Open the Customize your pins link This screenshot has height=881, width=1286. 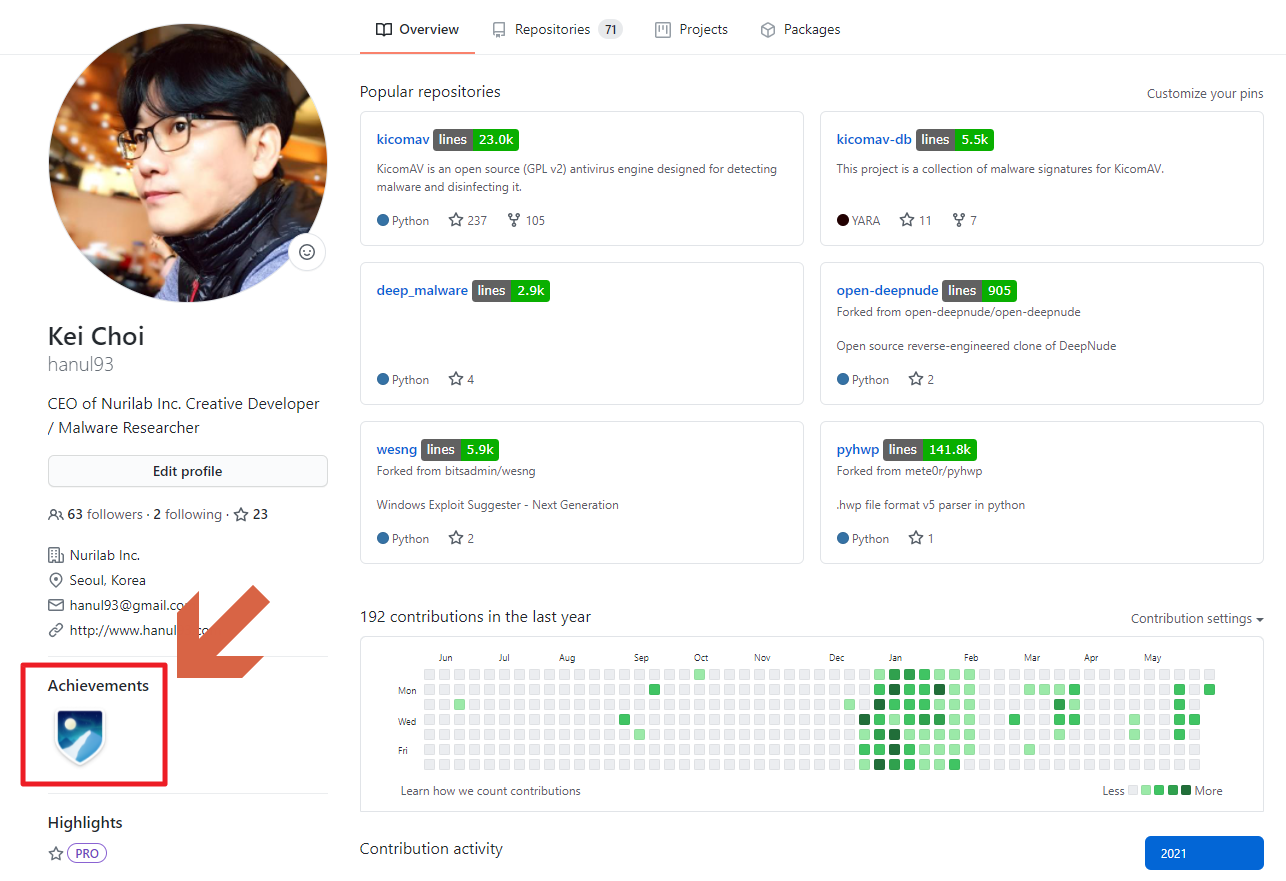pyautogui.click(x=1205, y=93)
